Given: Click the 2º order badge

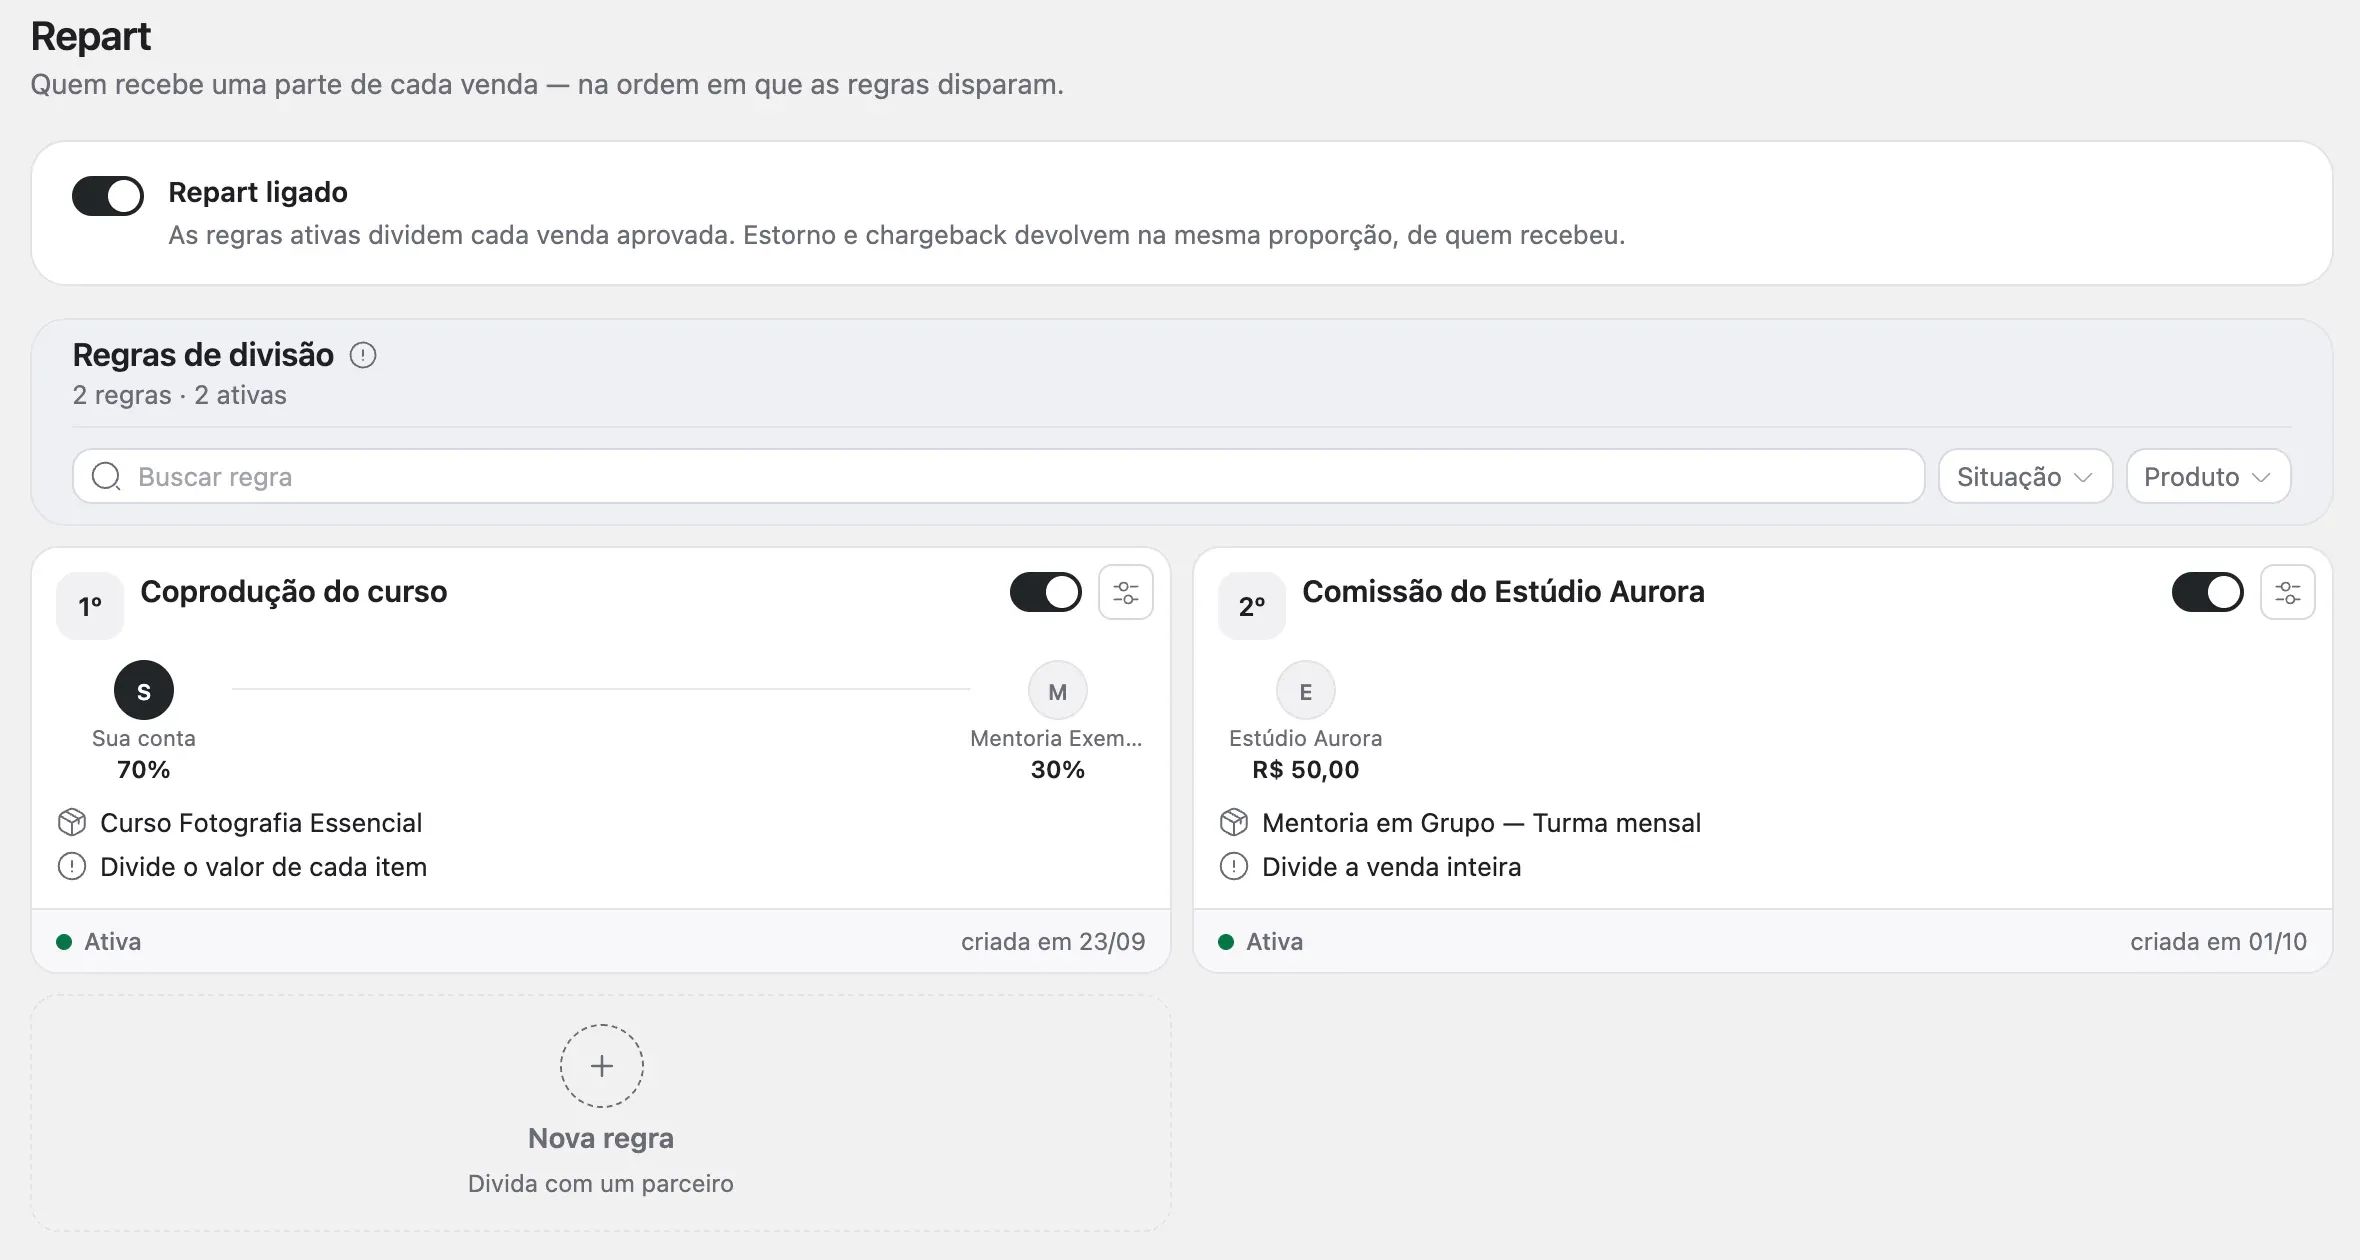Looking at the screenshot, I should [x=1252, y=606].
